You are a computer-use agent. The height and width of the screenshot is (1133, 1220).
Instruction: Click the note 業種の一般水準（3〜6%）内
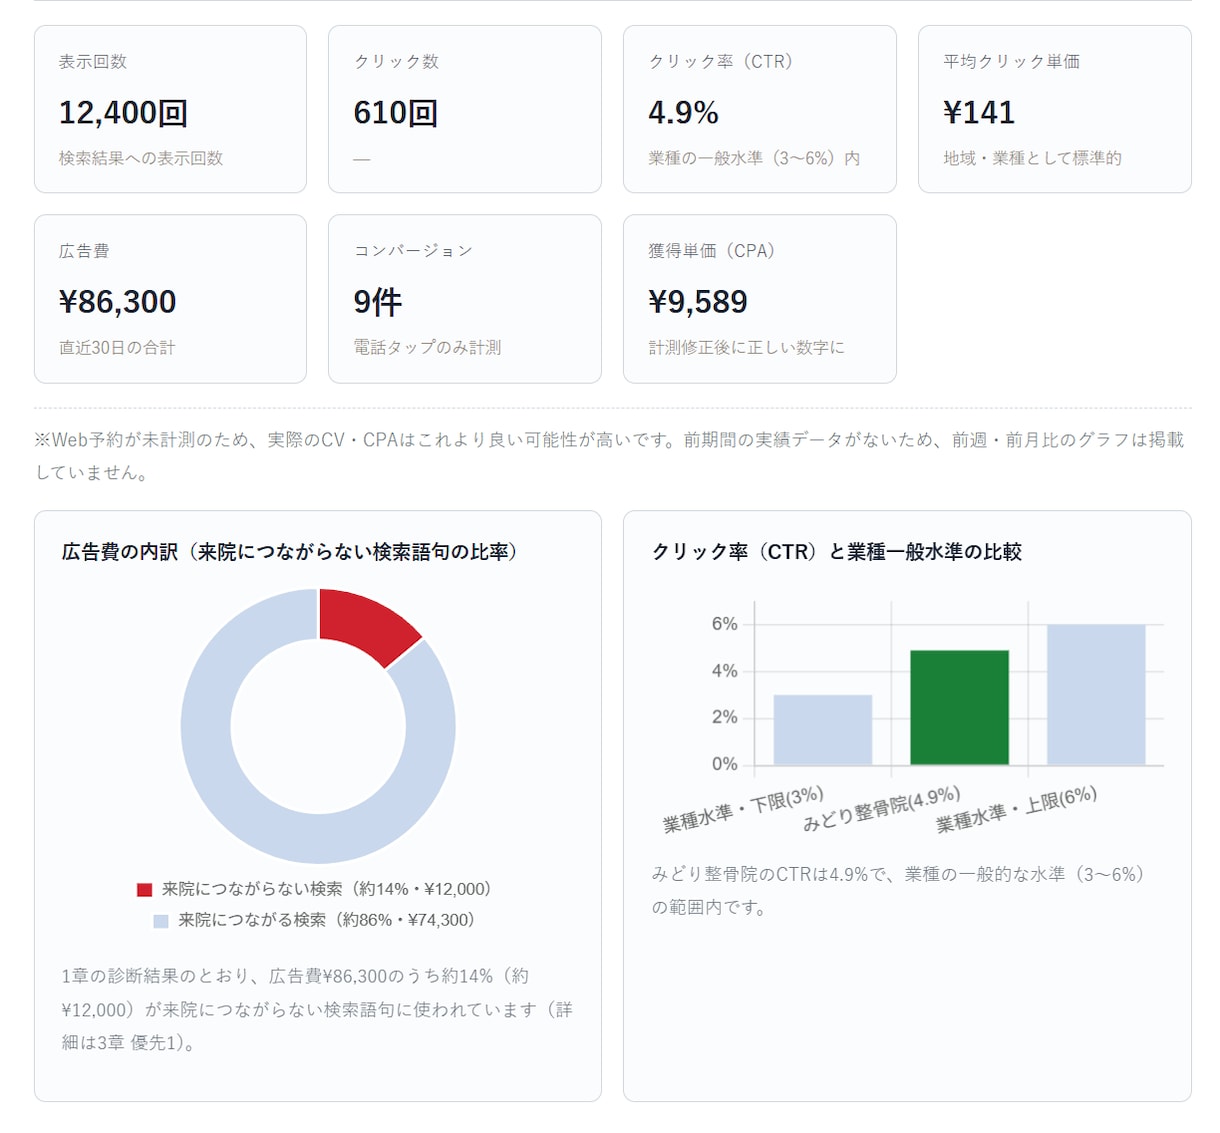pos(754,158)
